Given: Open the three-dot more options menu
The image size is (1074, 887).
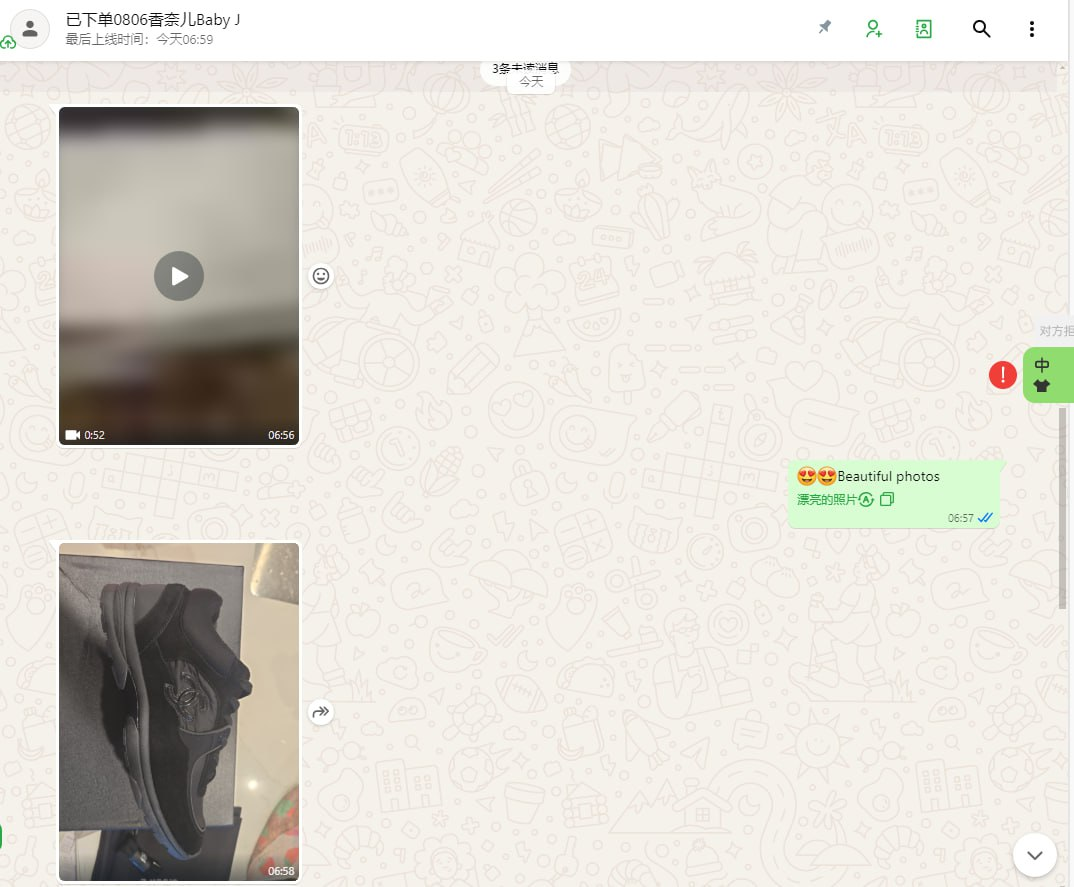Looking at the screenshot, I should click(1032, 29).
